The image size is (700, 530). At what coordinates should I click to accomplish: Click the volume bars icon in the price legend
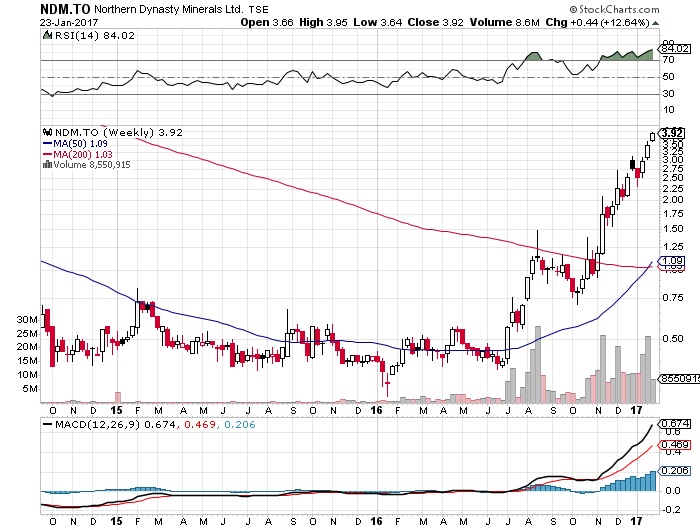47,164
